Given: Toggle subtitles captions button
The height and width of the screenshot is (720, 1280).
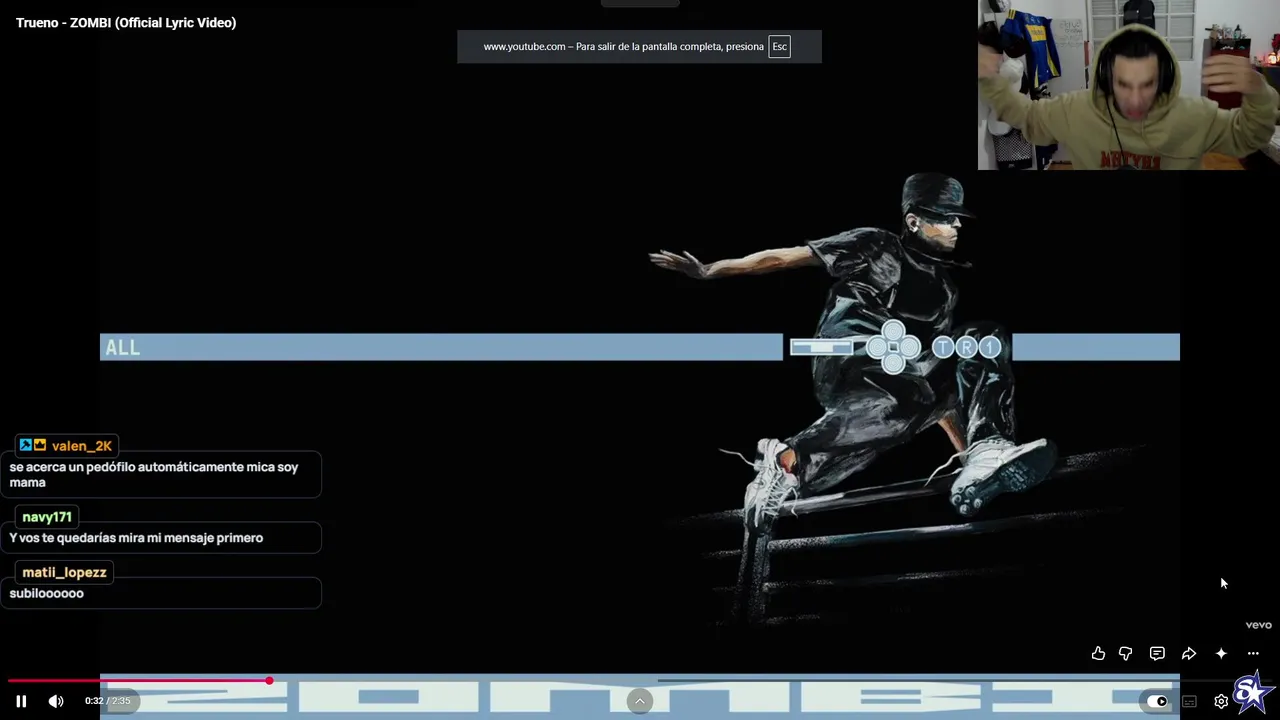Looking at the screenshot, I should click(x=1189, y=701).
